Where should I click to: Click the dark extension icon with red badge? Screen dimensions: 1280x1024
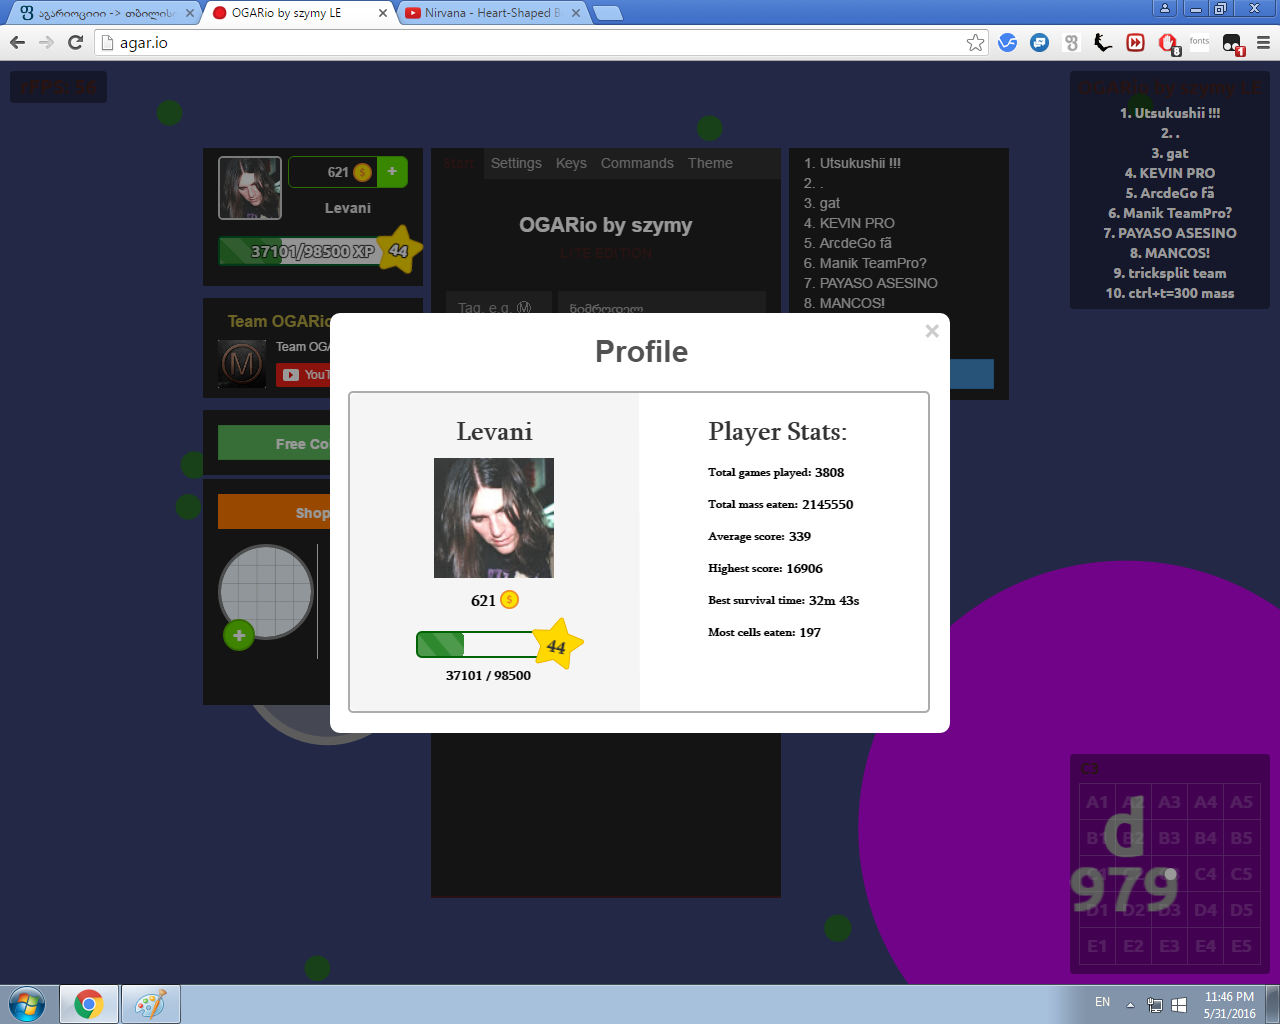1233,44
